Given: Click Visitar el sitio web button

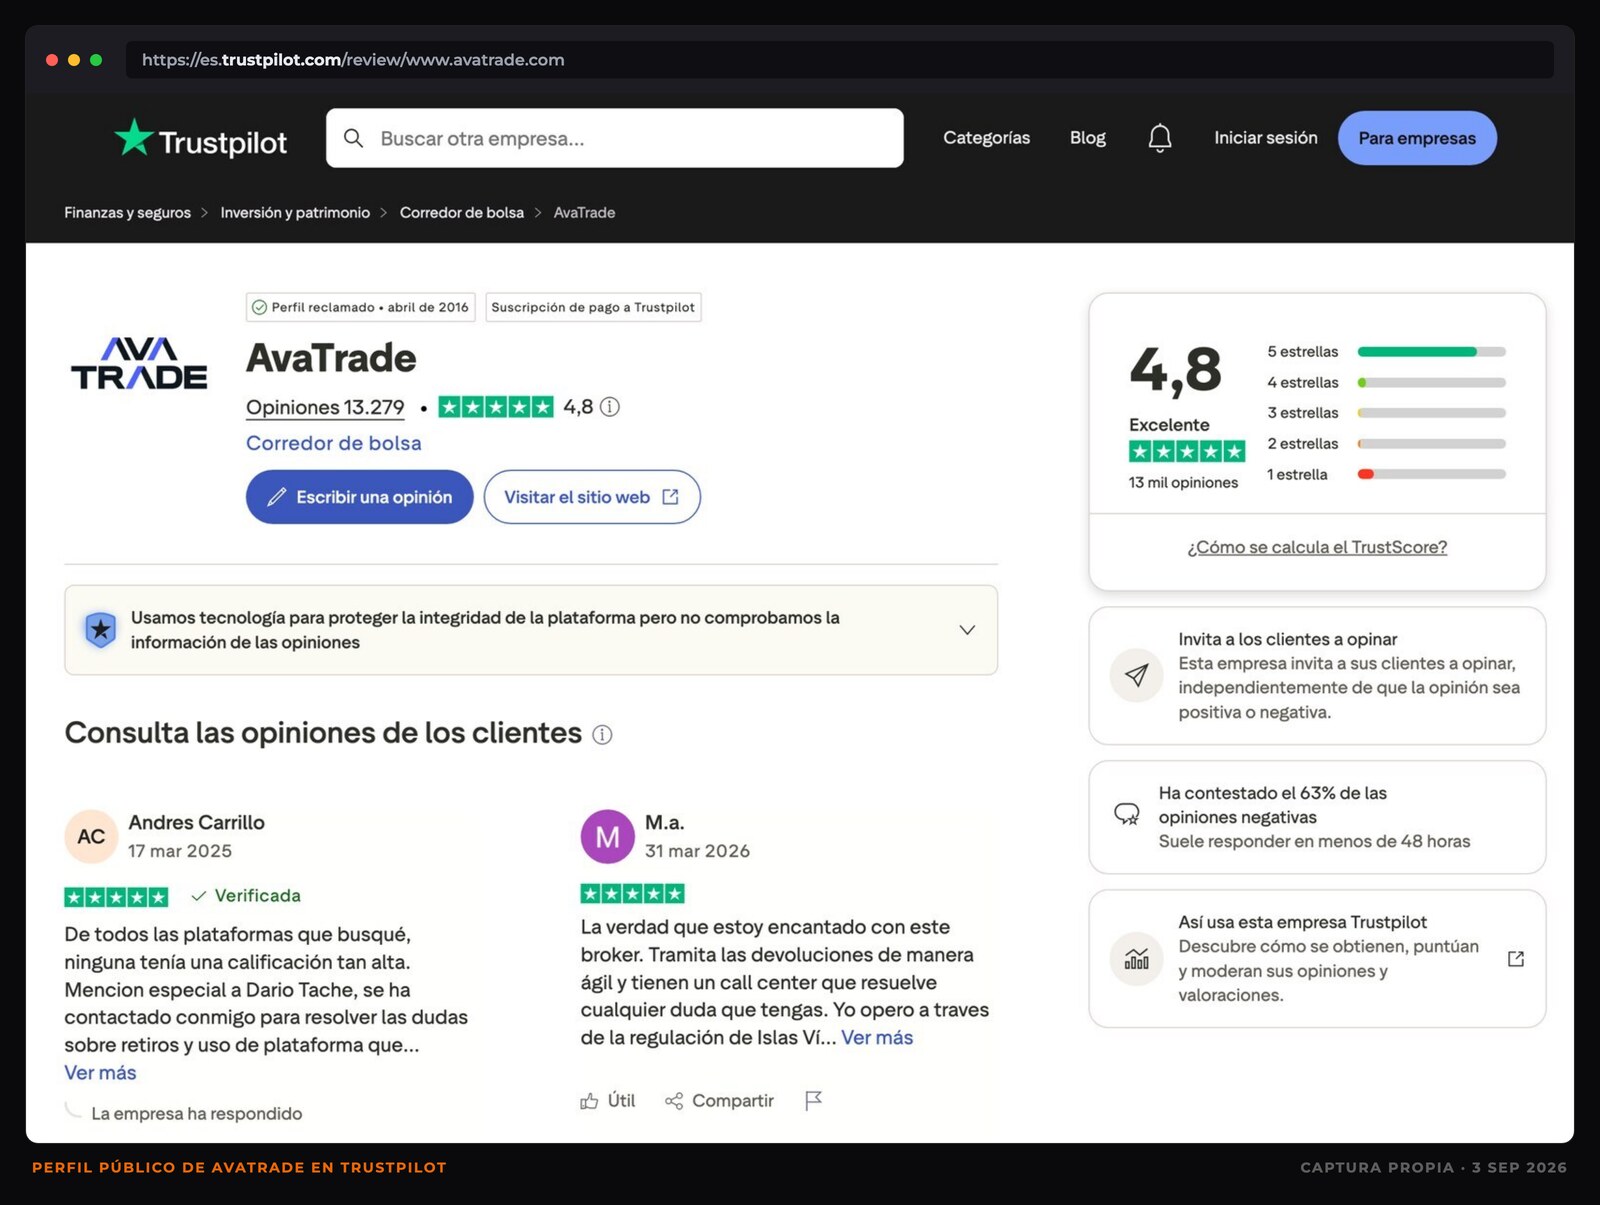Looking at the screenshot, I should [591, 497].
